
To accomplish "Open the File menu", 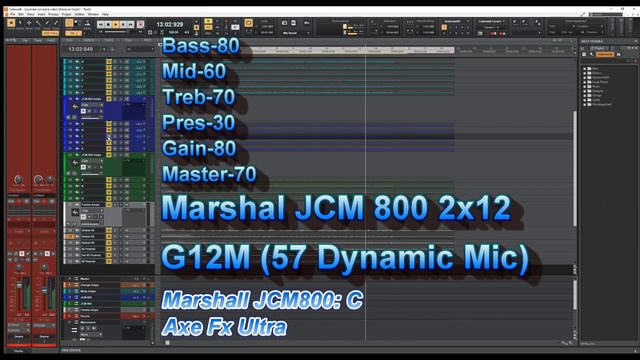I will [x=13, y=14].
